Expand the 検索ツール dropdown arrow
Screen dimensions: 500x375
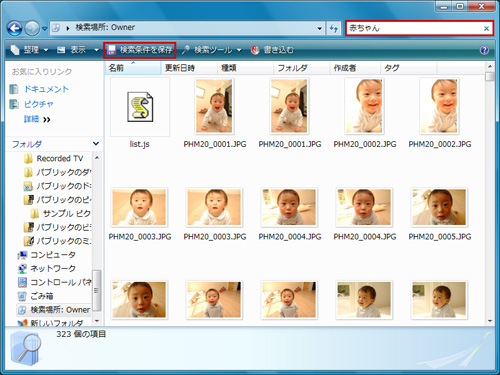tap(239, 50)
